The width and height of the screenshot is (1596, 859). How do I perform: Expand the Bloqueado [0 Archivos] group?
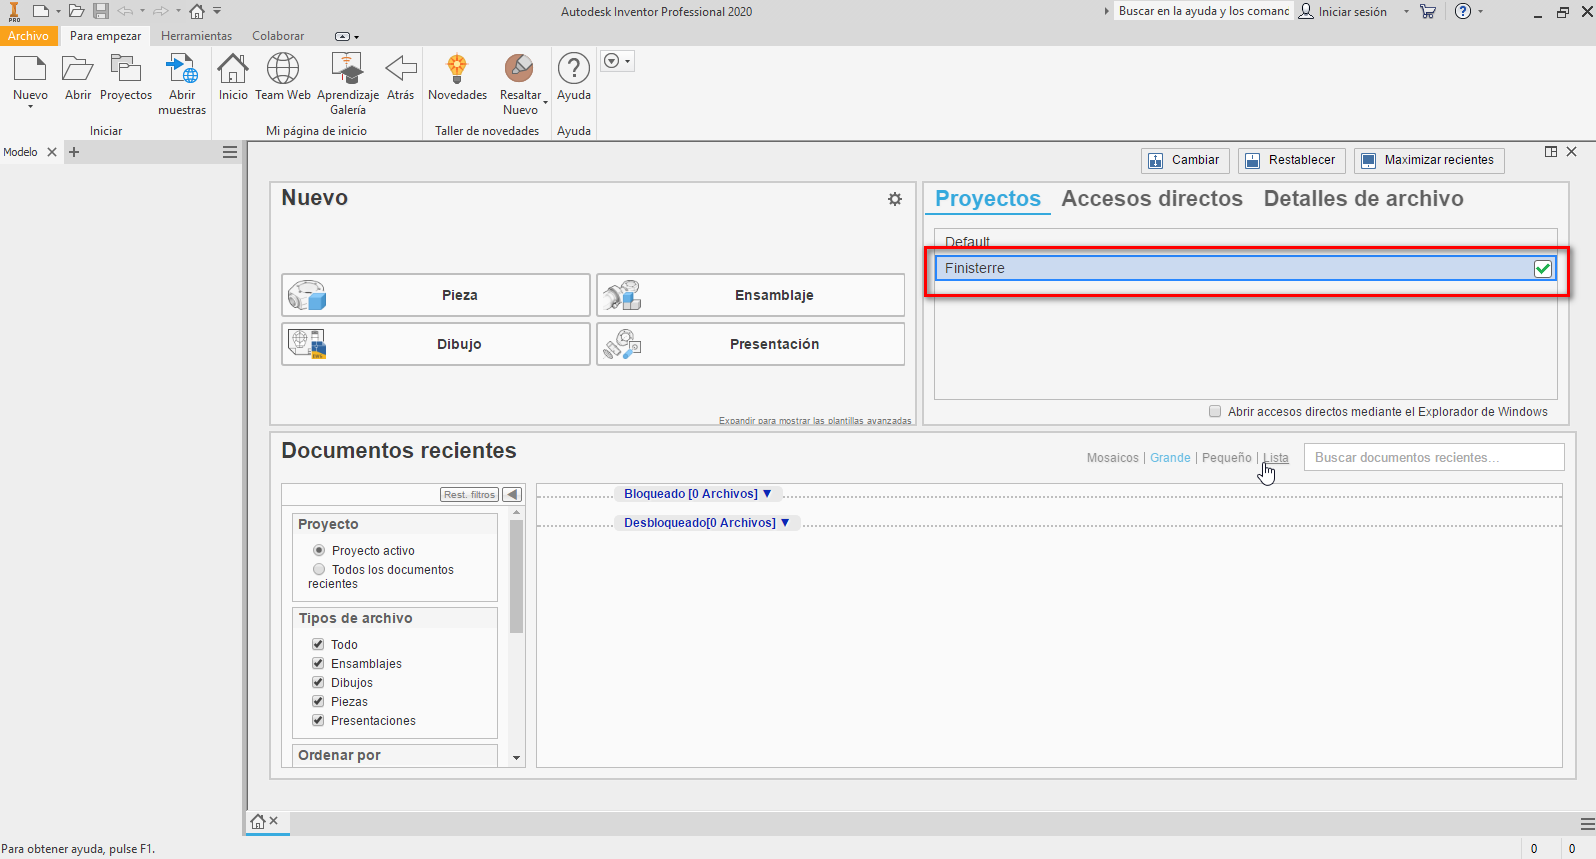(x=697, y=494)
